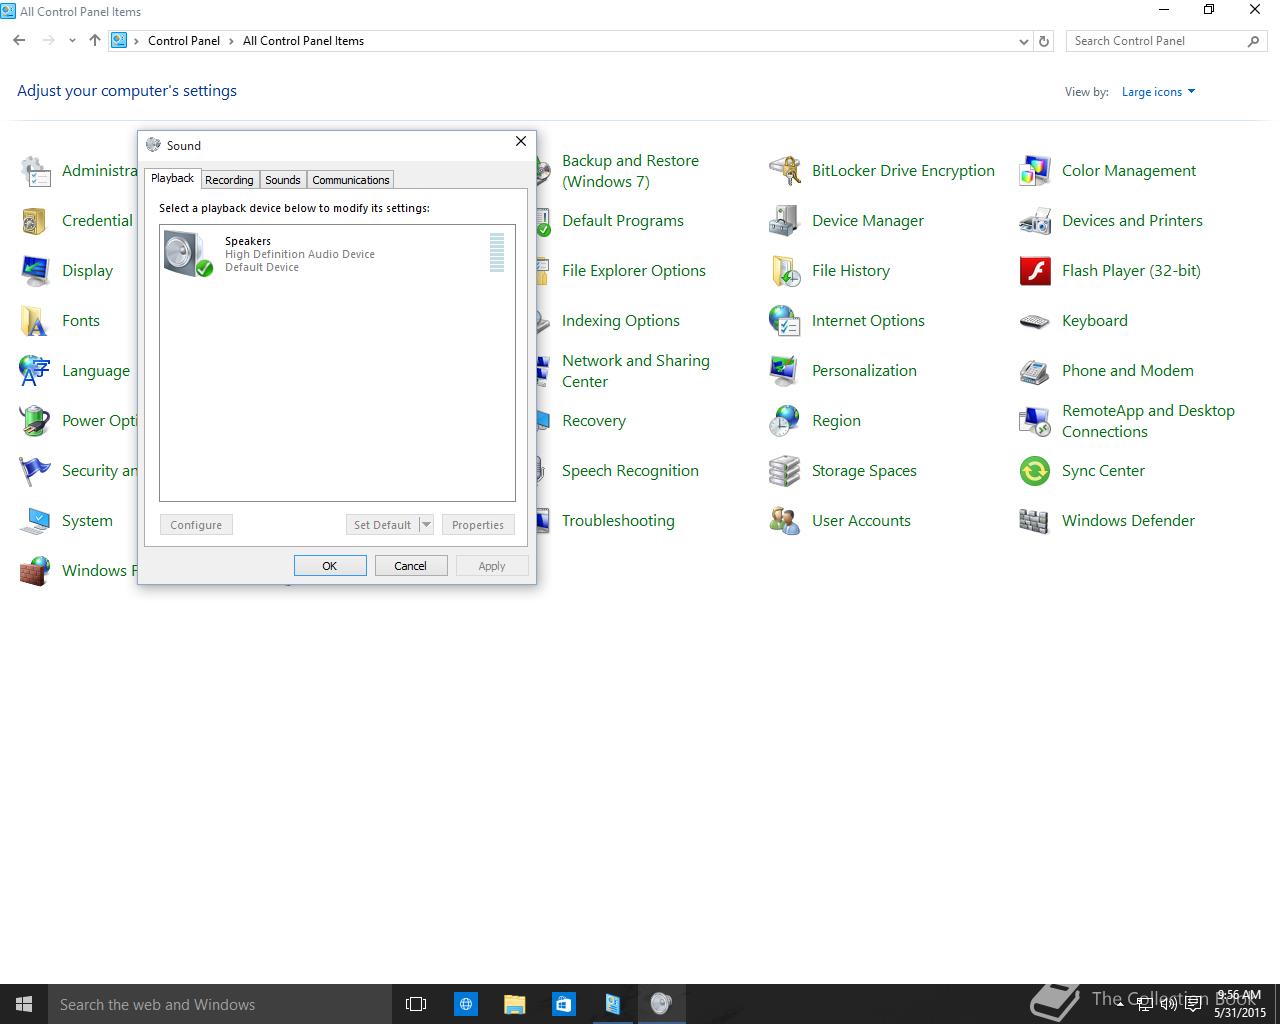Open the Speech Recognition link
This screenshot has width=1280, height=1024.
pyautogui.click(x=630, y=471)
